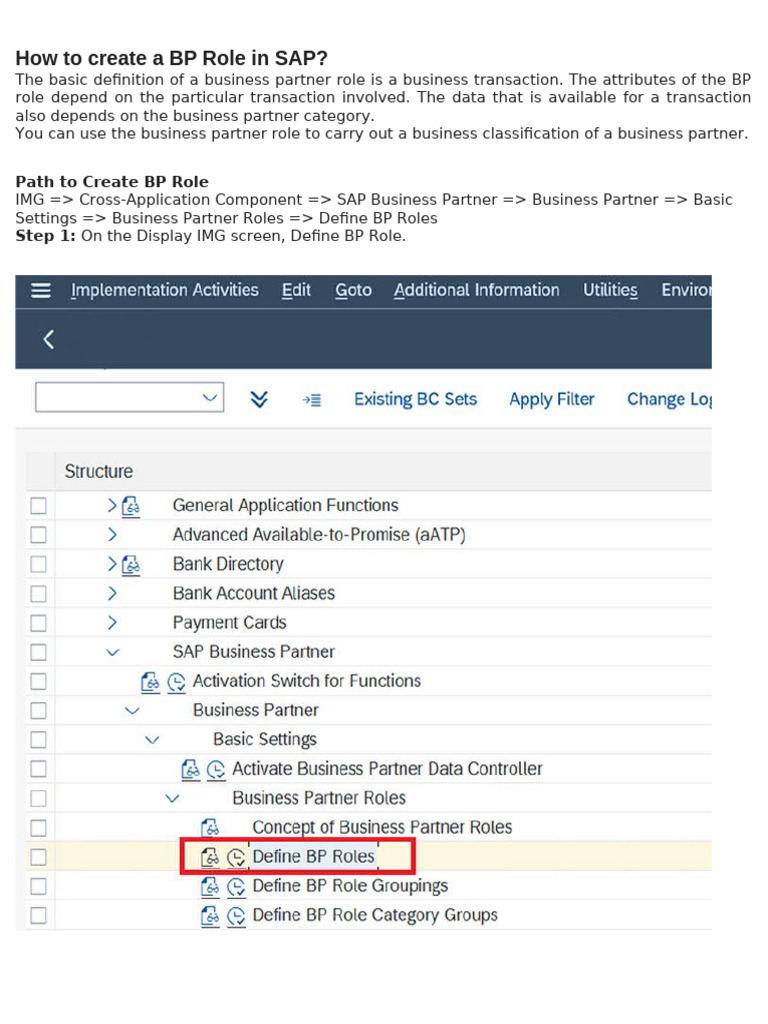
Task: Execute activity icon for Define BP Role Category Groups
Action: click(x=236, y=916)
